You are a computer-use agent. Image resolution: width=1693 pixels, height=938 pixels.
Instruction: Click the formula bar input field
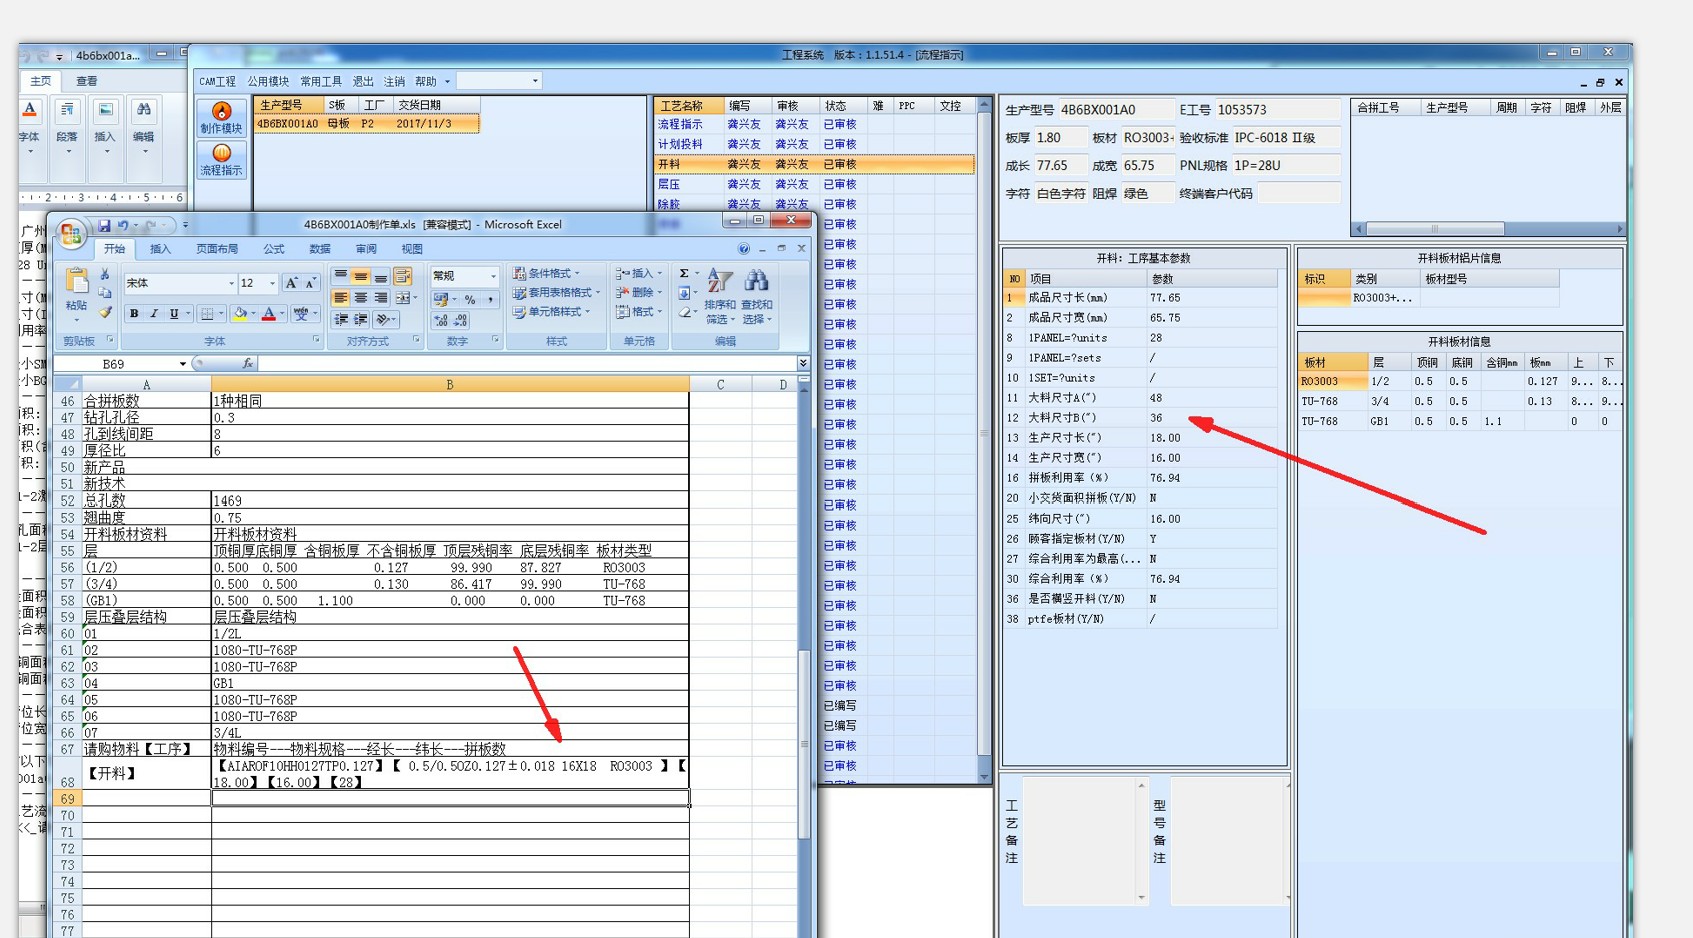527,364
